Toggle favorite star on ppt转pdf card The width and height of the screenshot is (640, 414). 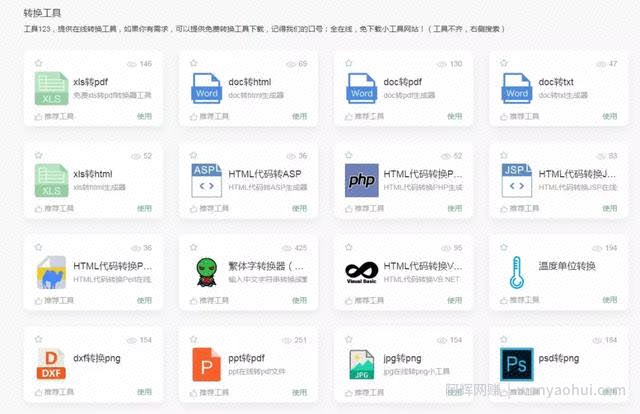click(x=193, y=339)
